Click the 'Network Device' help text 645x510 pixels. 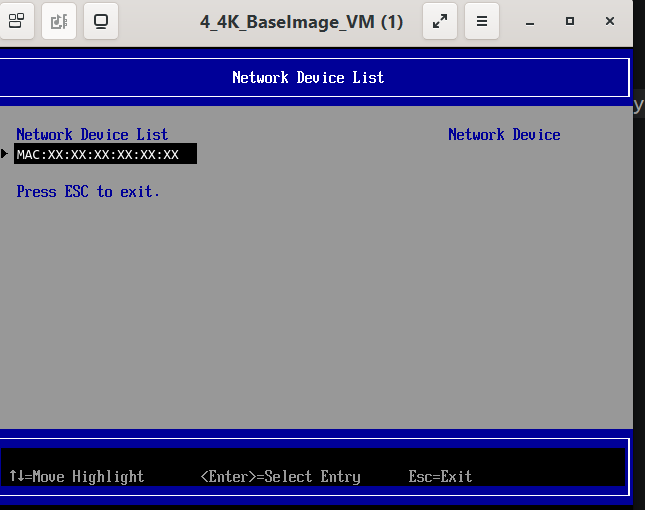[504, 134]
